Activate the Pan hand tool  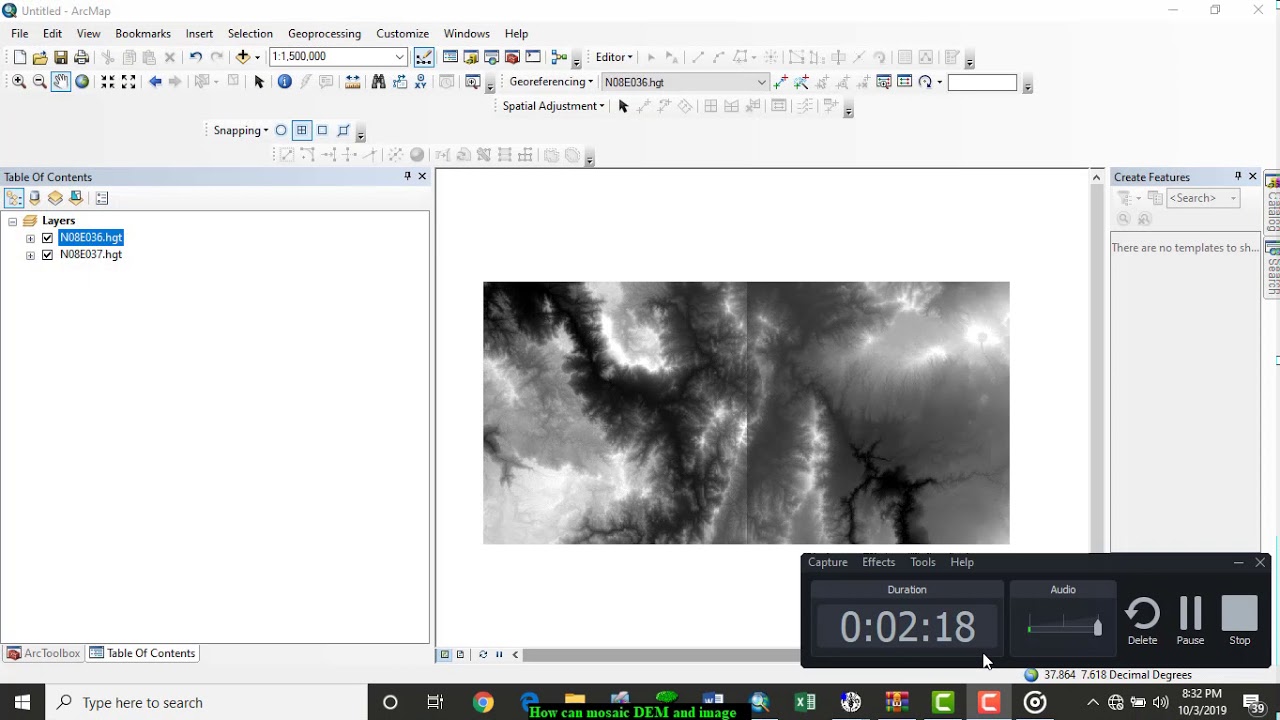(x=61, y=82)
